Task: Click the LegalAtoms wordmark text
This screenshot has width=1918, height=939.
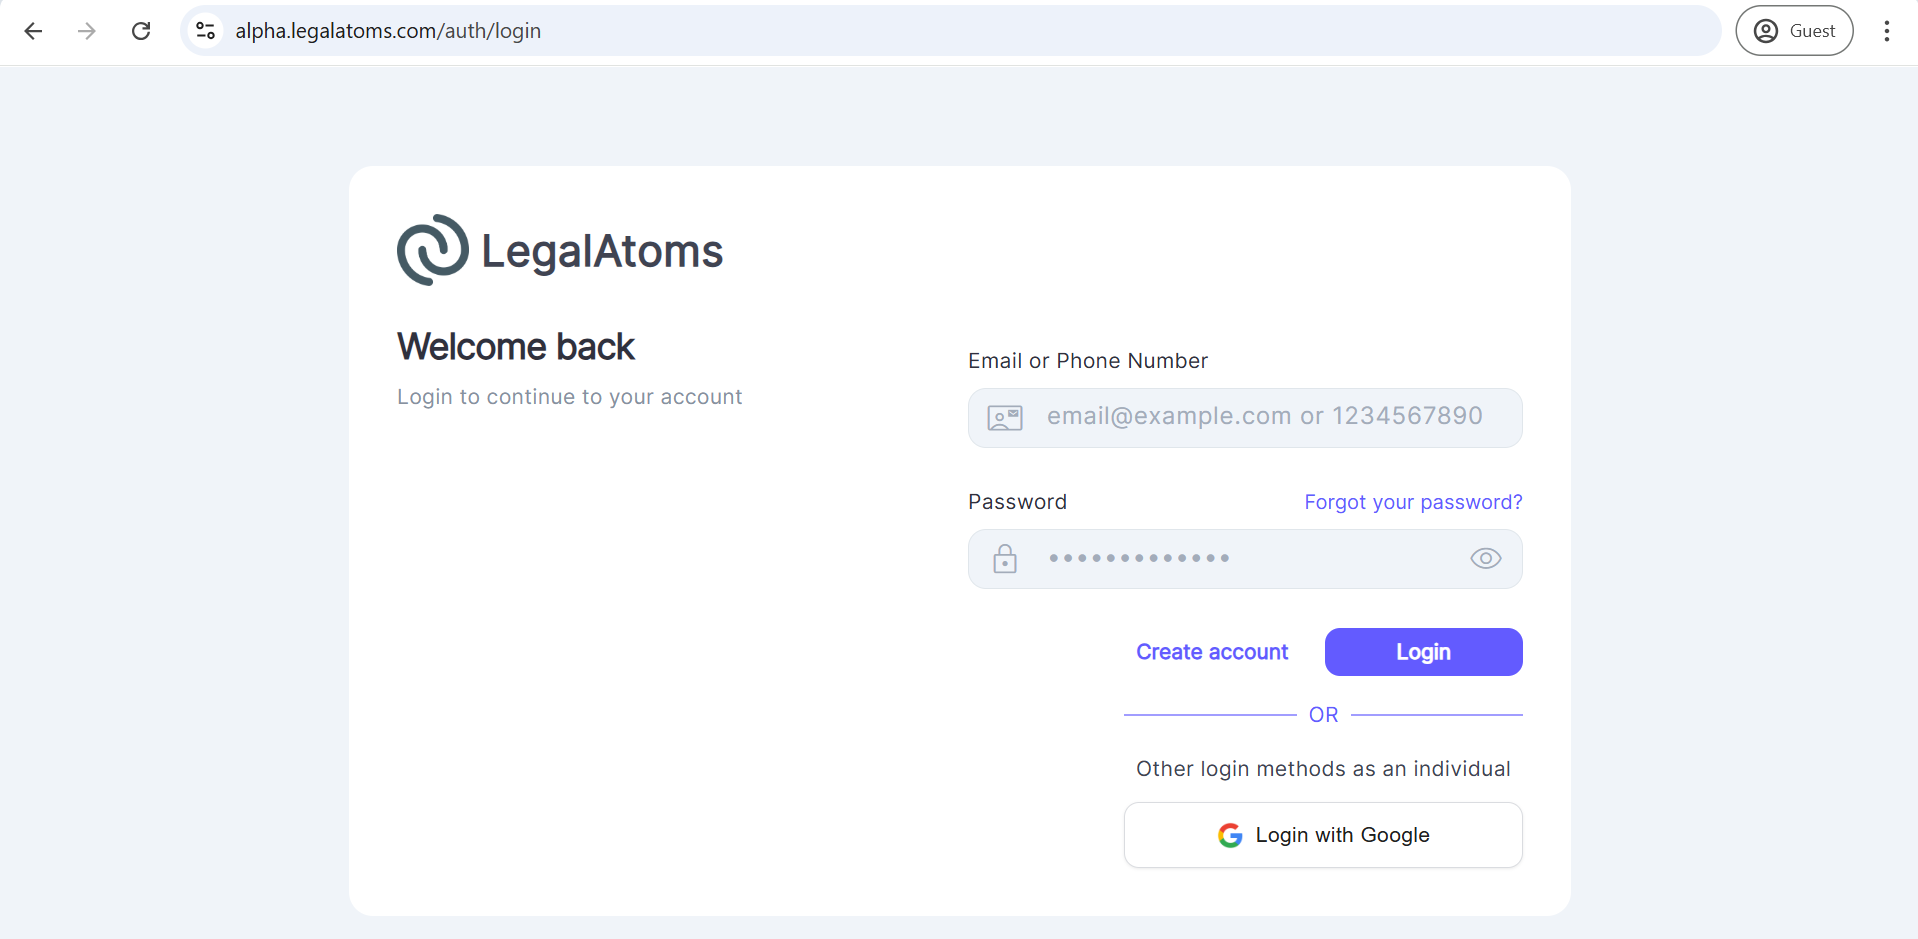Action: coord(602,251)
